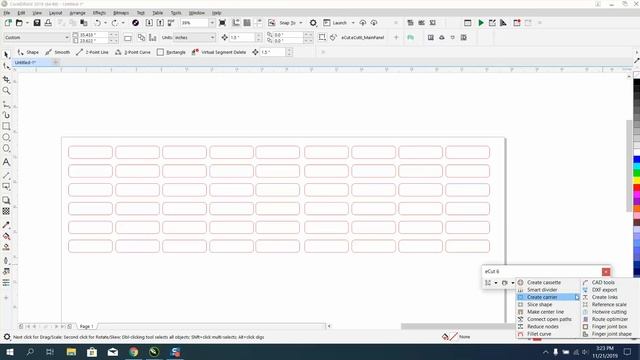Click the Shape mode button

[x=28, y=52]
